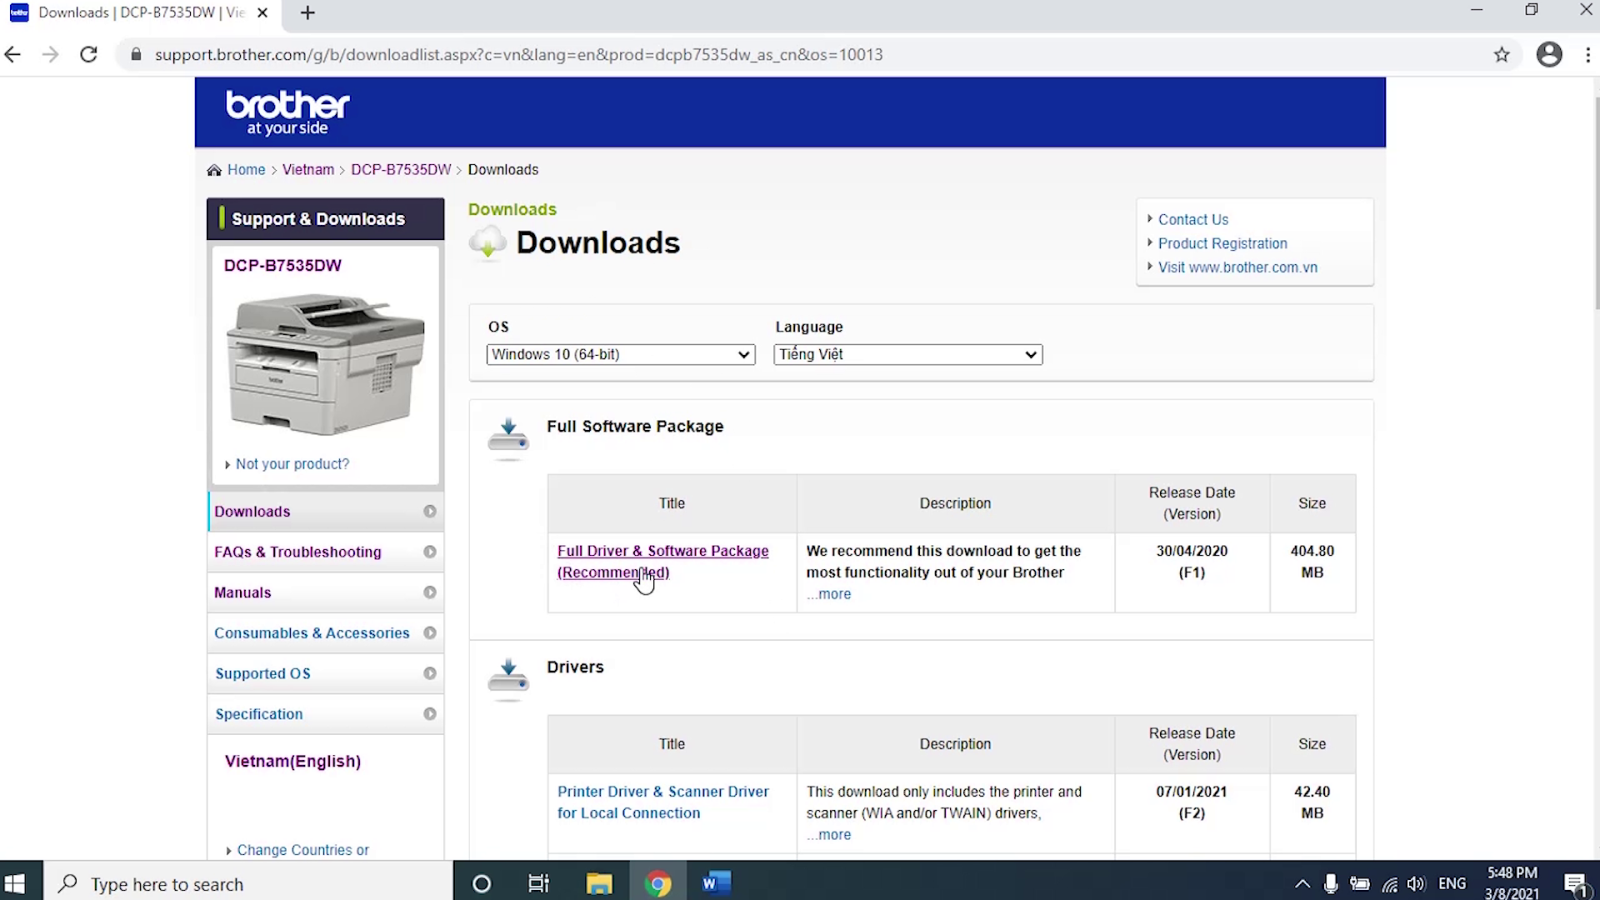The width and height of the screenshot is (1600, 900).
Task: Open the Tiếng Việt language dropdown
Action: tap(906, 354)
